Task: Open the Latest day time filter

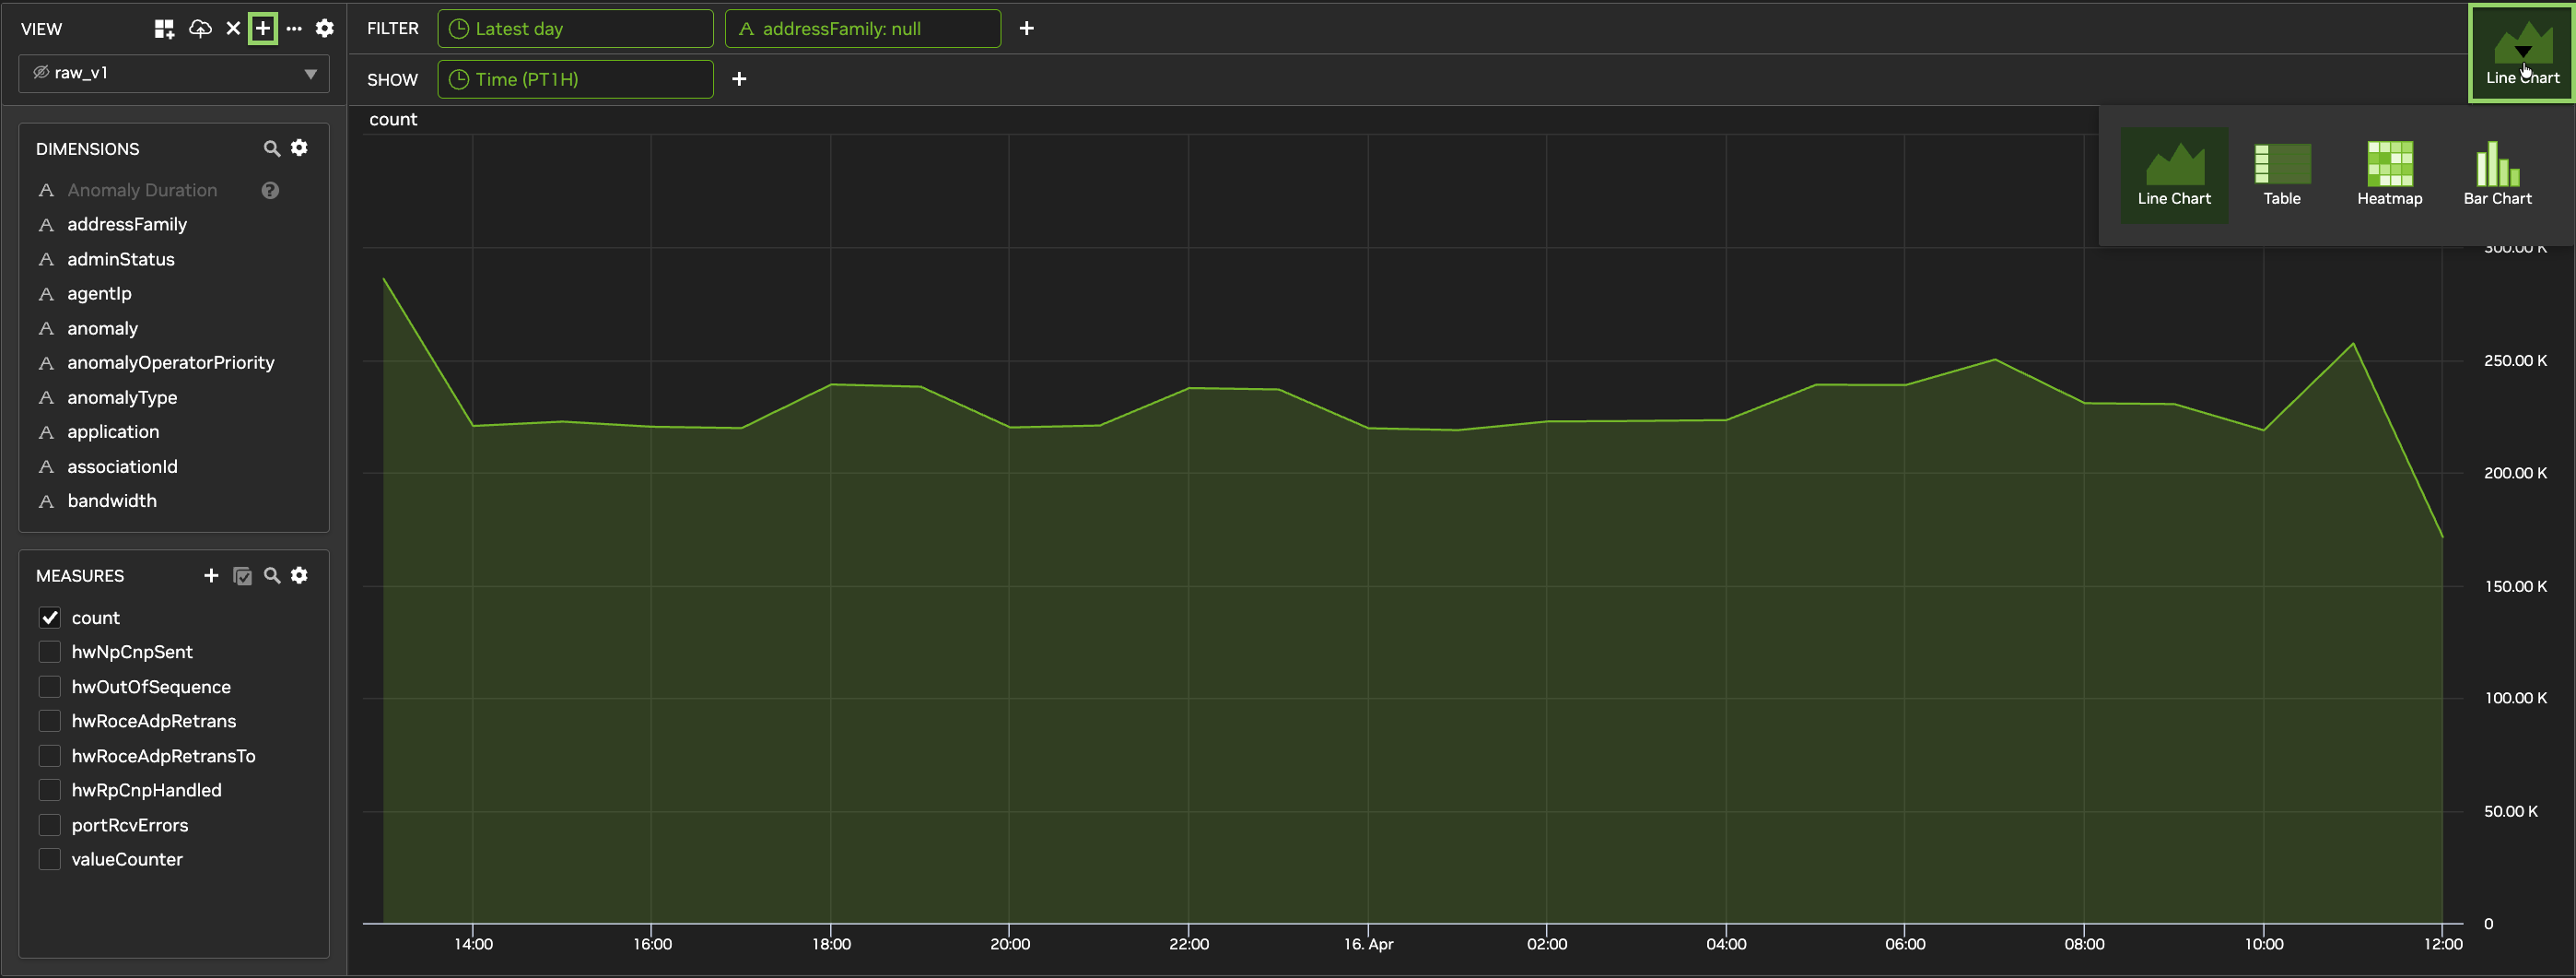Action: point(575,29)
